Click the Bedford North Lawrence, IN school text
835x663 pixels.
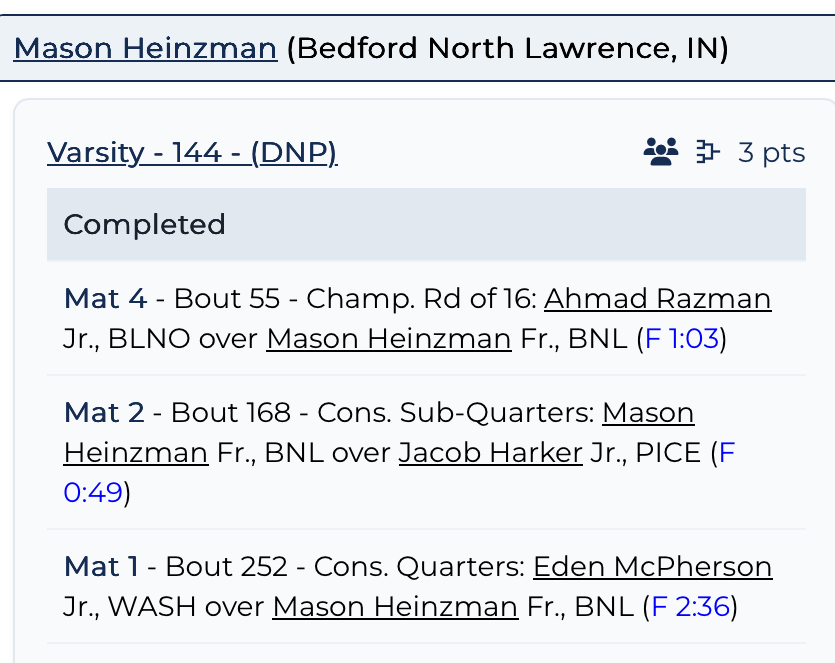tap(507, 47)
